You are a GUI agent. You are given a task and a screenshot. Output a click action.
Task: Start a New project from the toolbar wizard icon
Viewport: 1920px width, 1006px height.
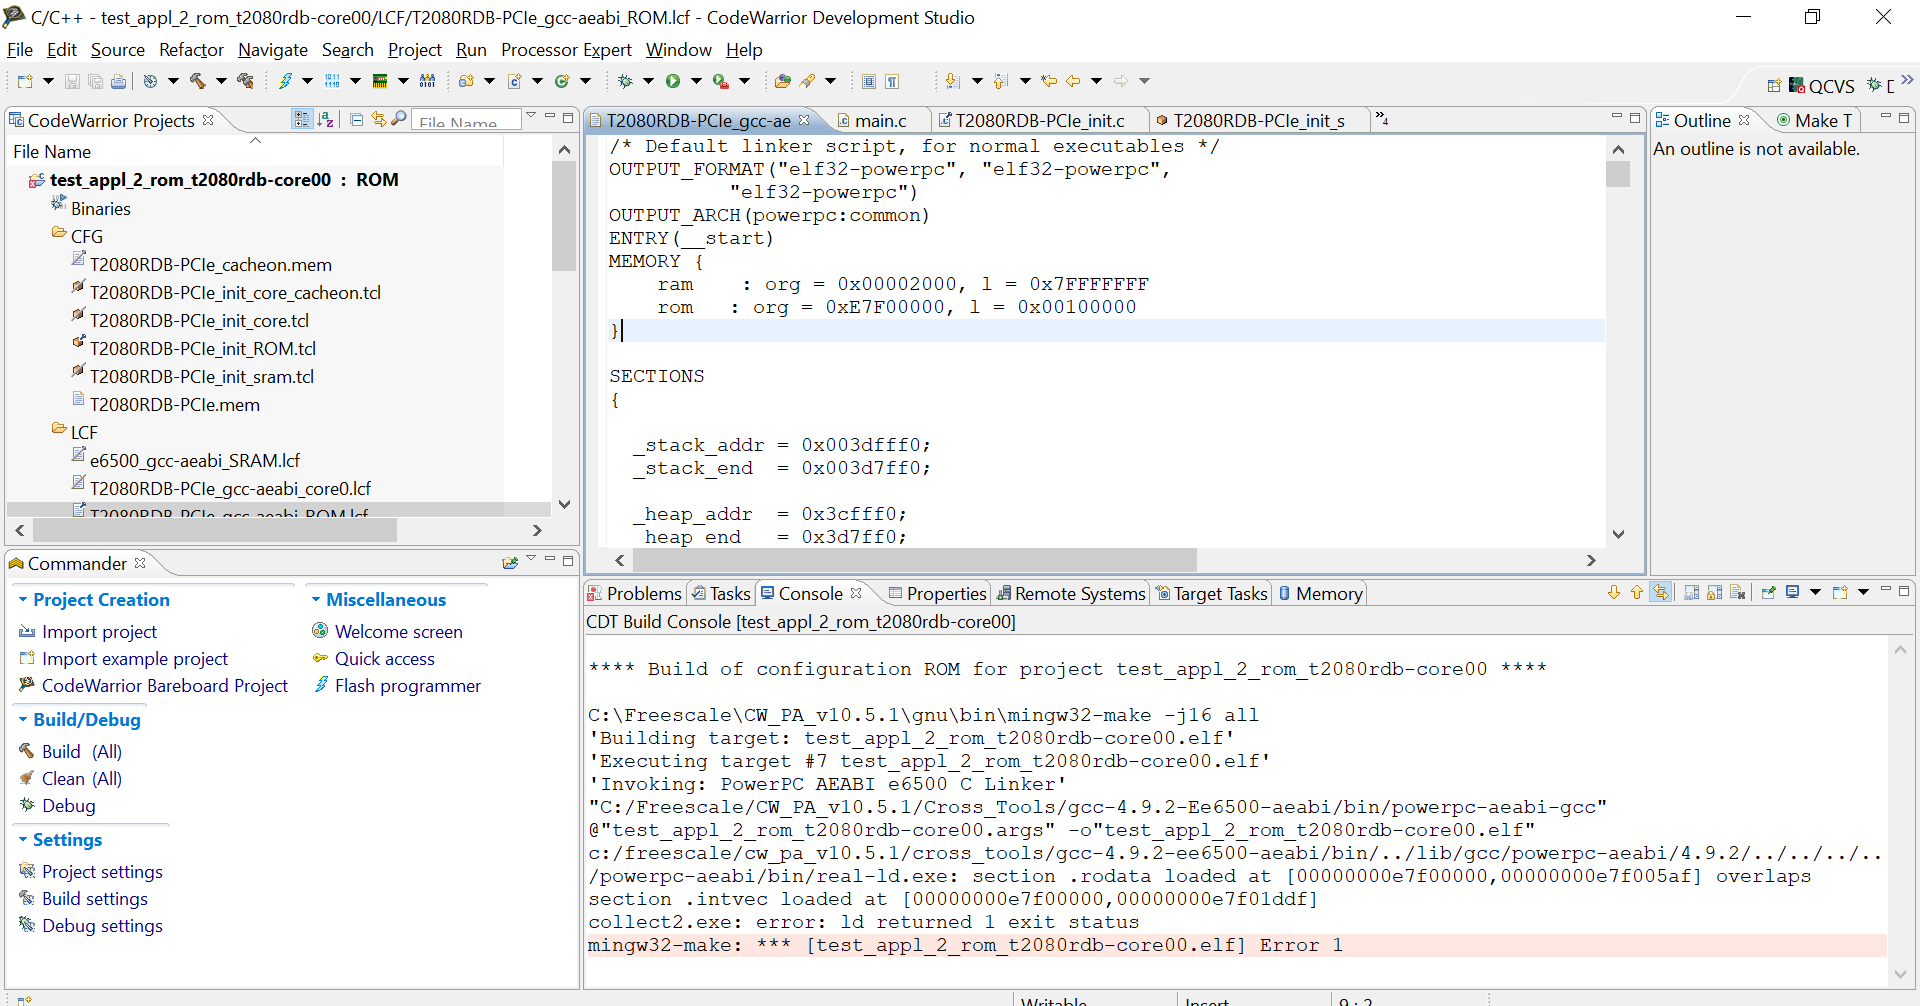pos(25,82)
